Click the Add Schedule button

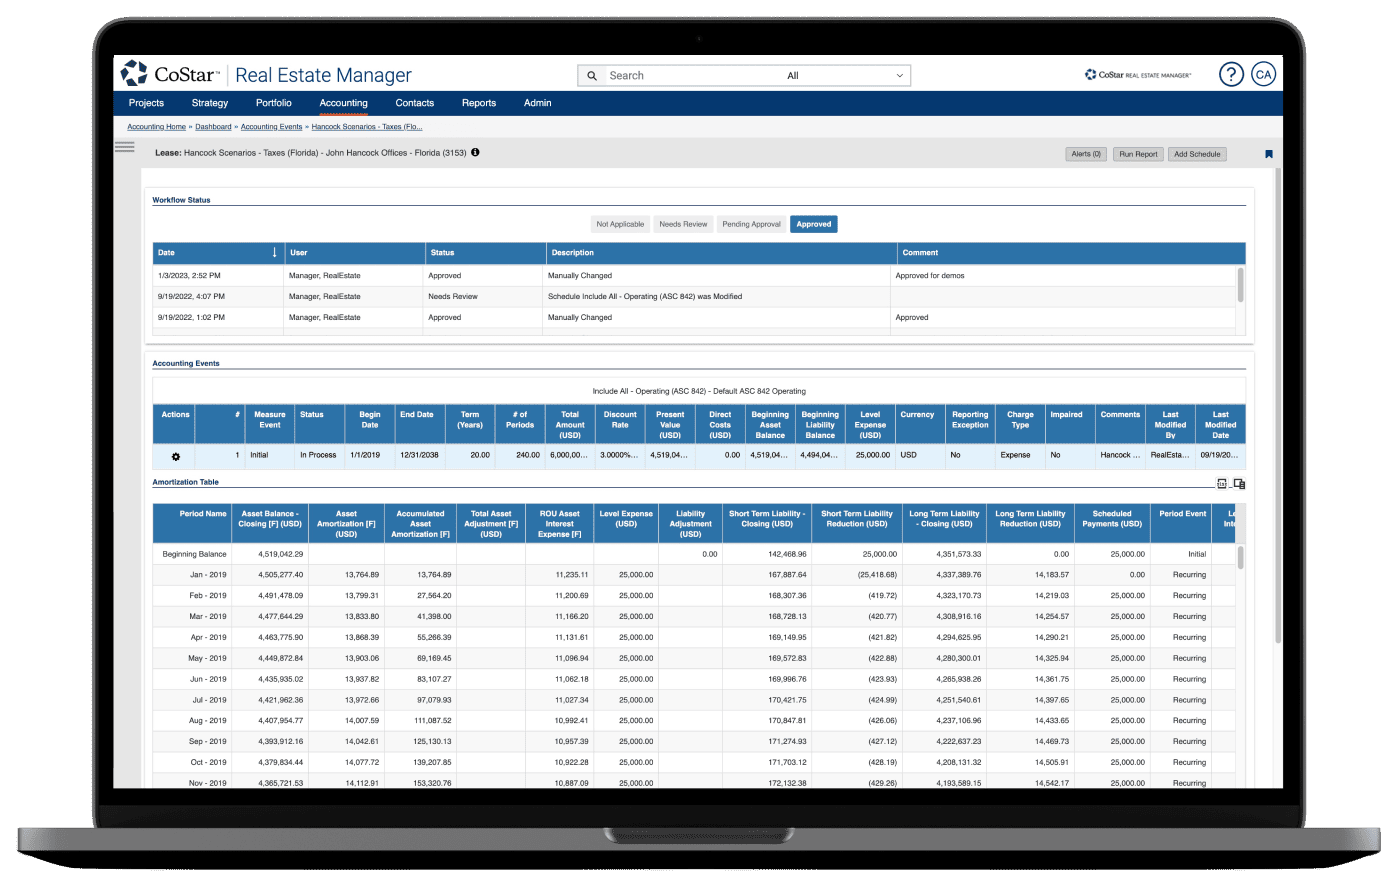(x=1197, y=154)
